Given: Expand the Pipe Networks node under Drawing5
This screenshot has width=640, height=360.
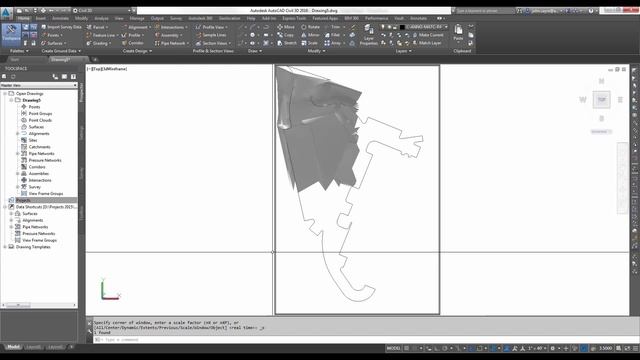Looking at the screenshot, I should [18, 153].
